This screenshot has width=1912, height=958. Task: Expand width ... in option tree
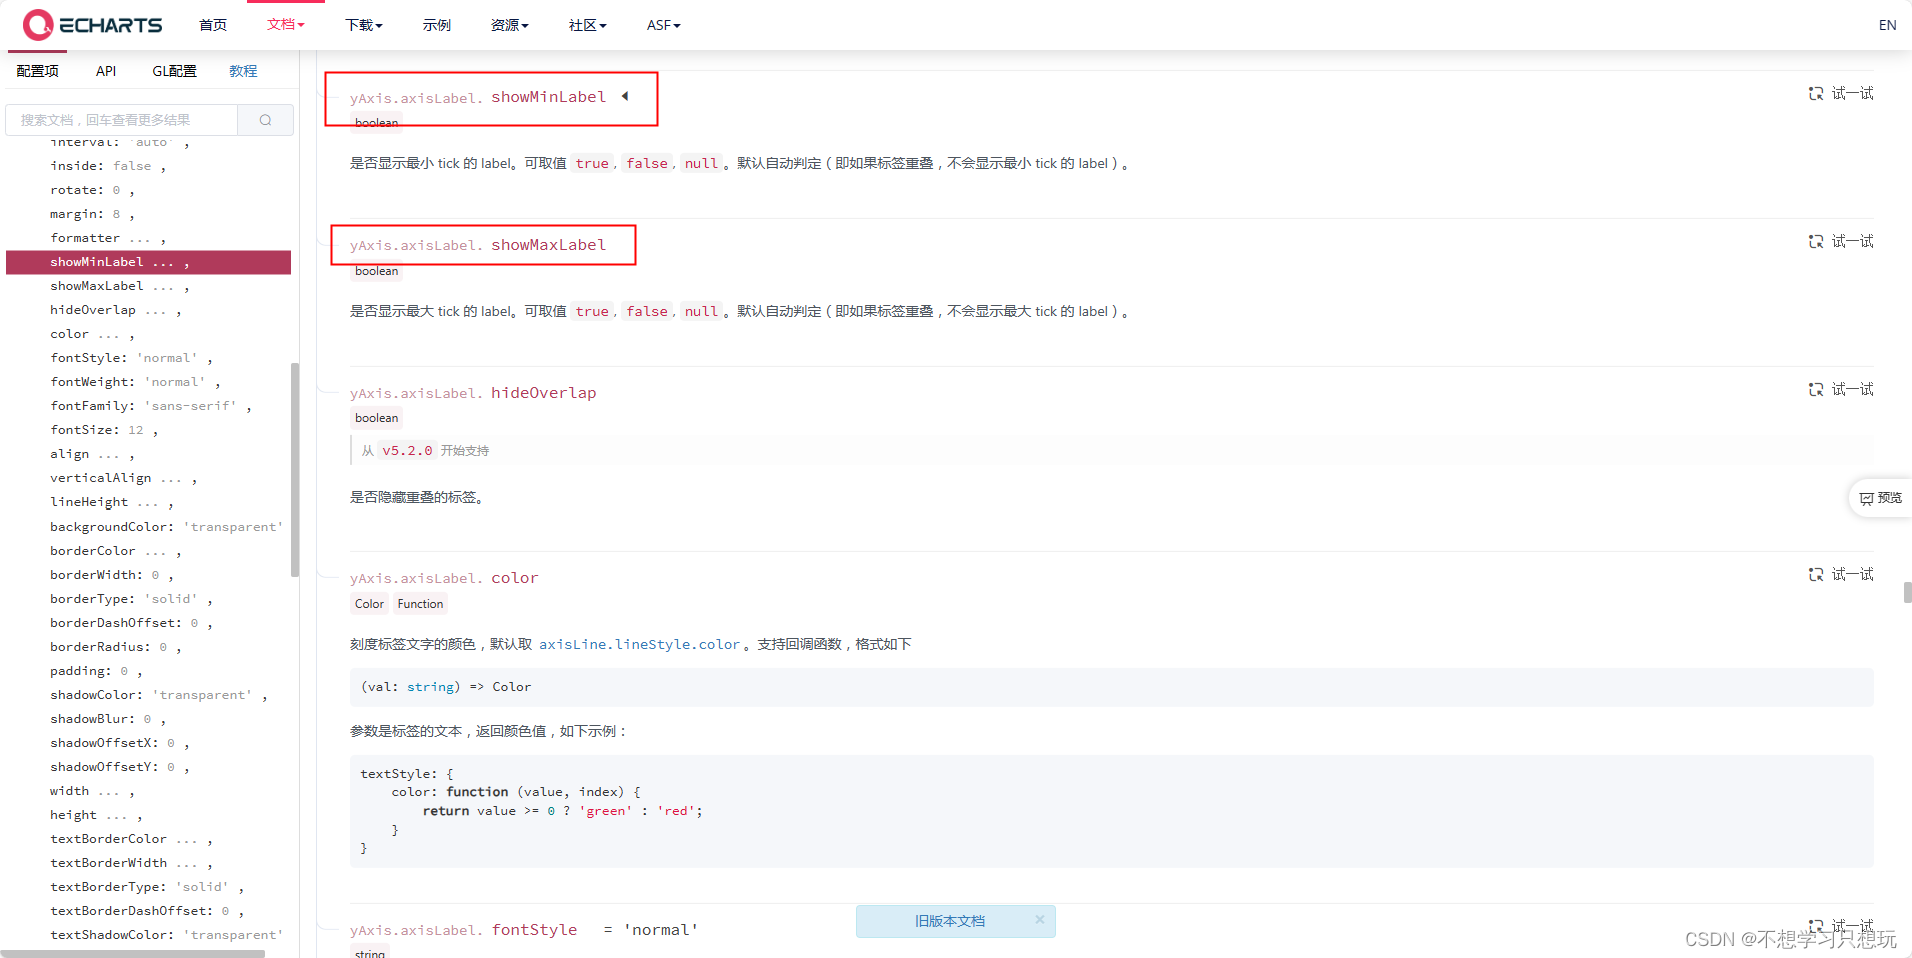pyautogui.click(x=92, y=791)
